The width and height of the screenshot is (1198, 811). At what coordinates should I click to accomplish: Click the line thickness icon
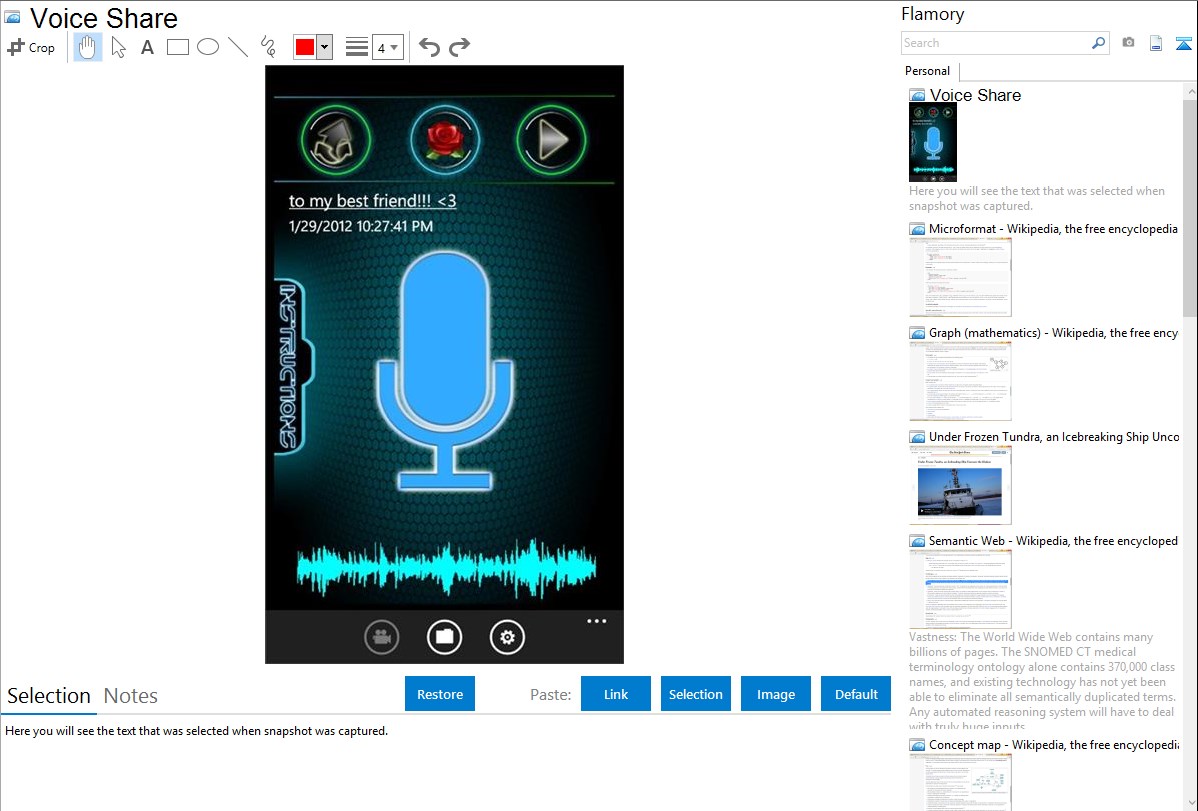coord(356,47)
